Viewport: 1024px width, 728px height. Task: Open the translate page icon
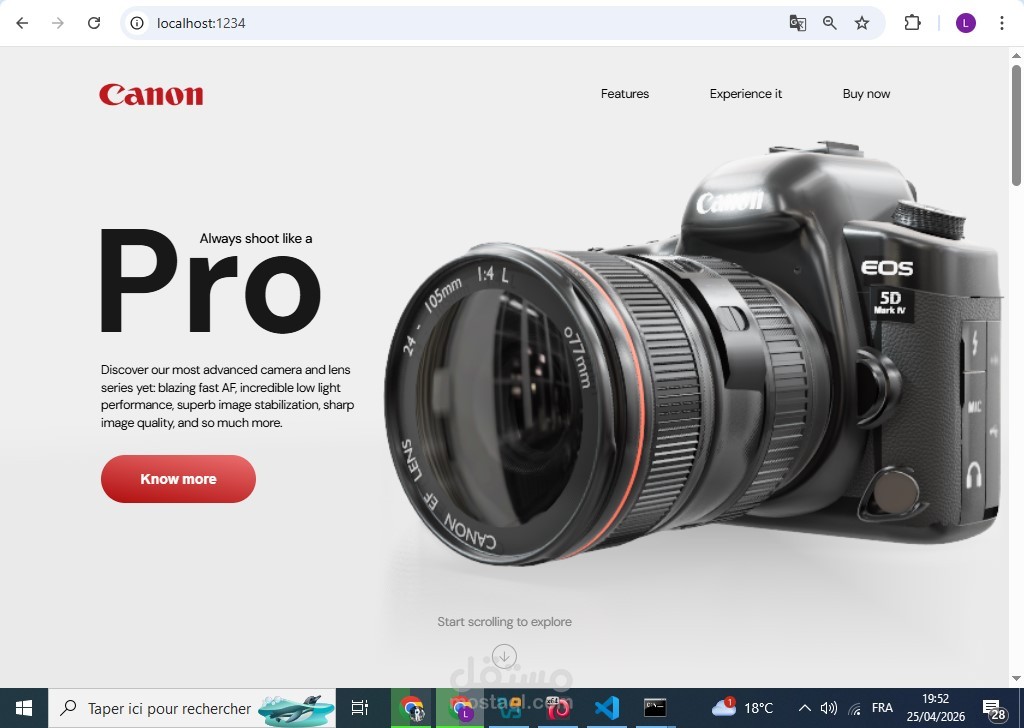[797, 23]
